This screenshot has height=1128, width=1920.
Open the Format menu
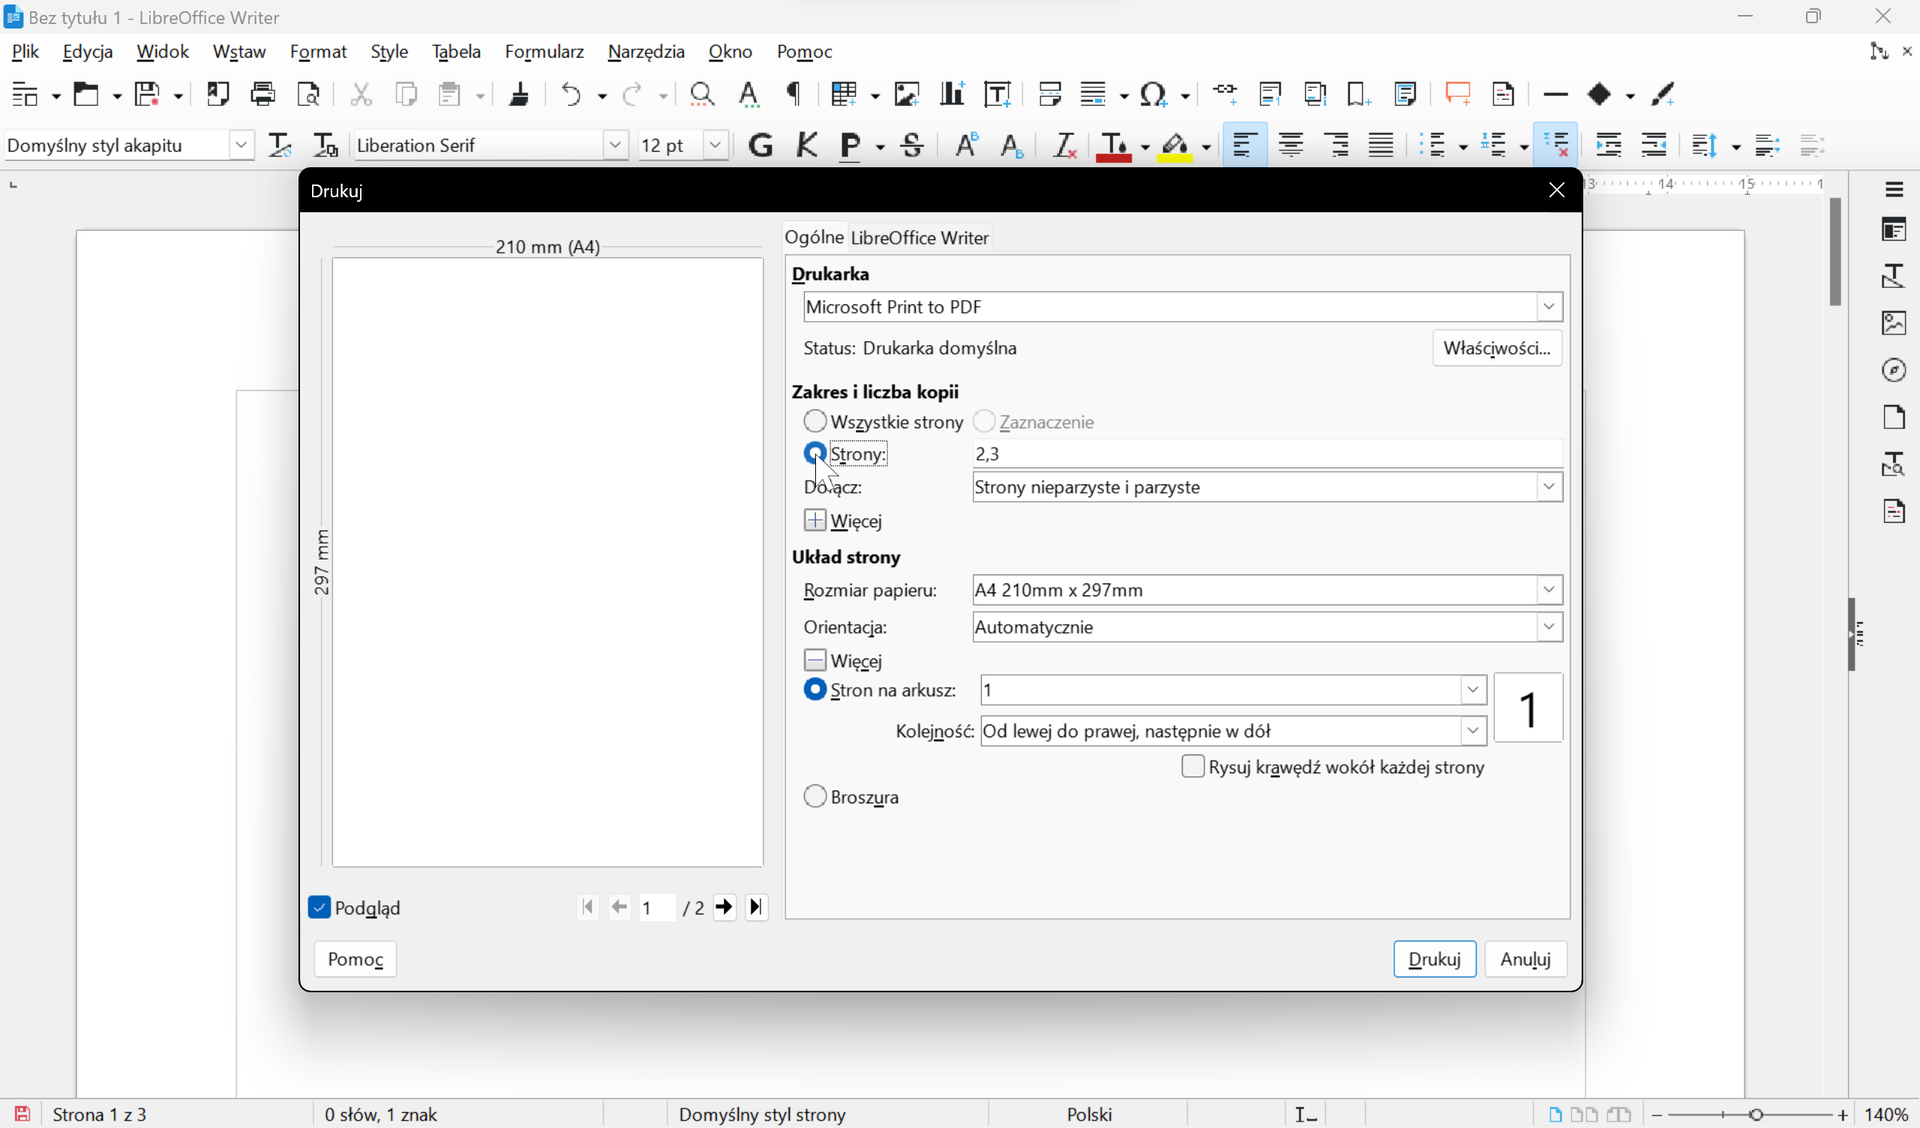pos(318,52)
